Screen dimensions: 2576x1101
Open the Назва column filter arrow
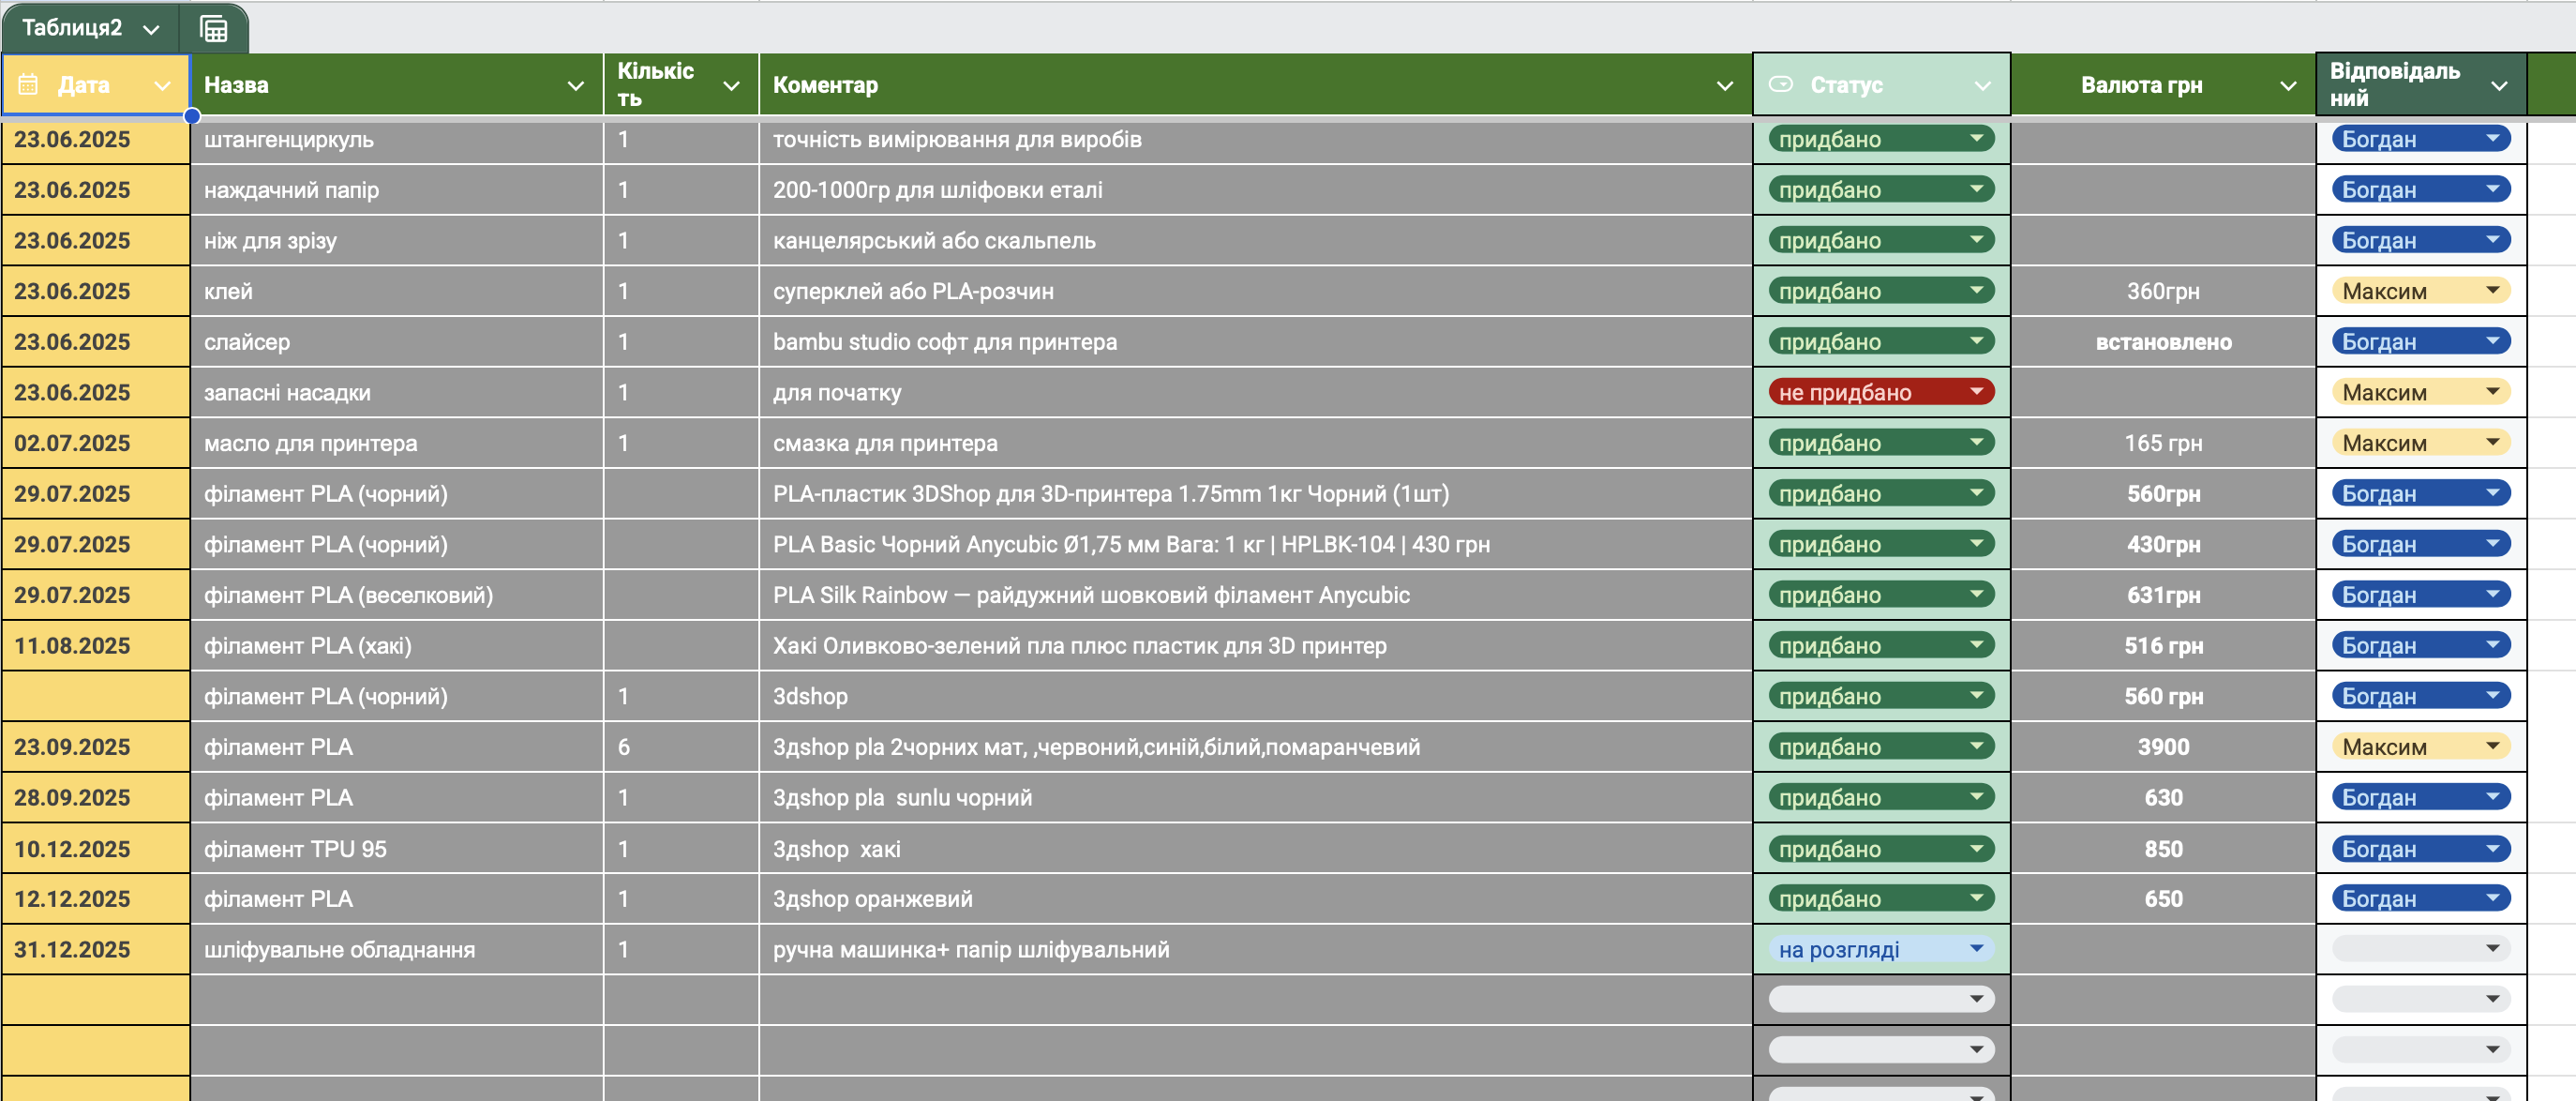click(575, 86)
